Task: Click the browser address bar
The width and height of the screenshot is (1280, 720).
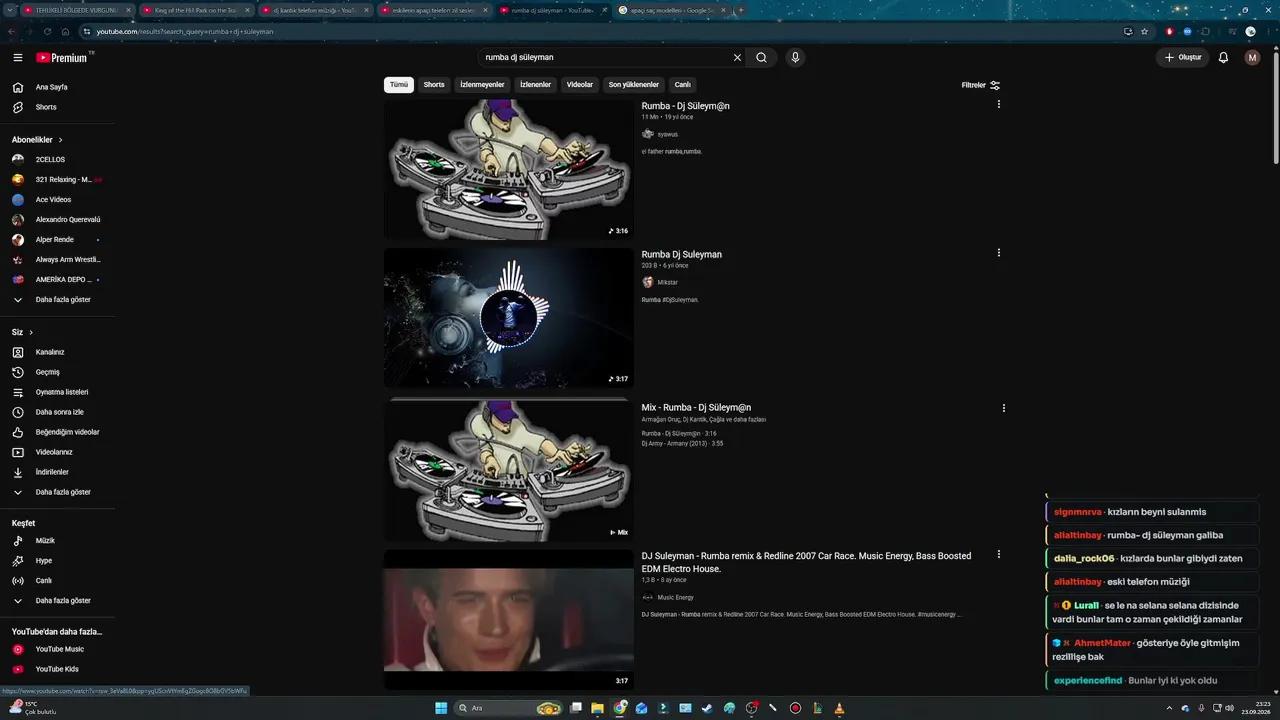Action: tap(600, 31)
